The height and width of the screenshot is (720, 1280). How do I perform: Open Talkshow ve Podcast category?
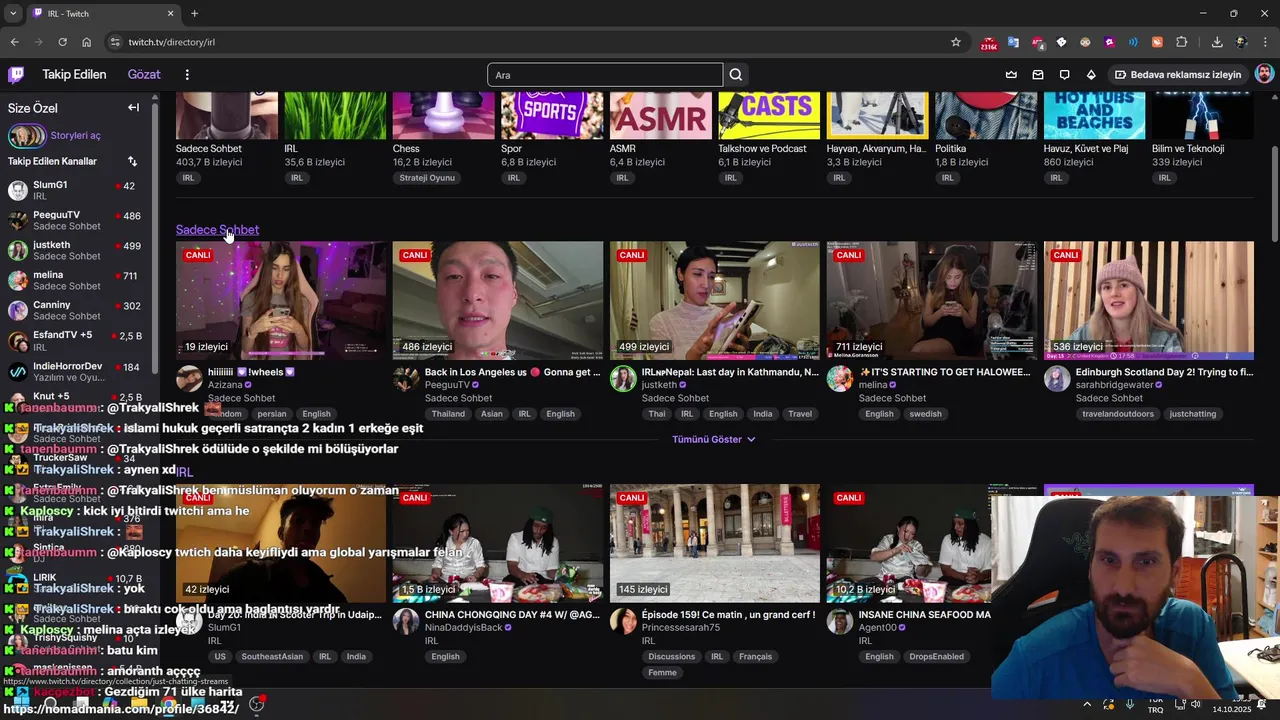[x=768, y=115]
